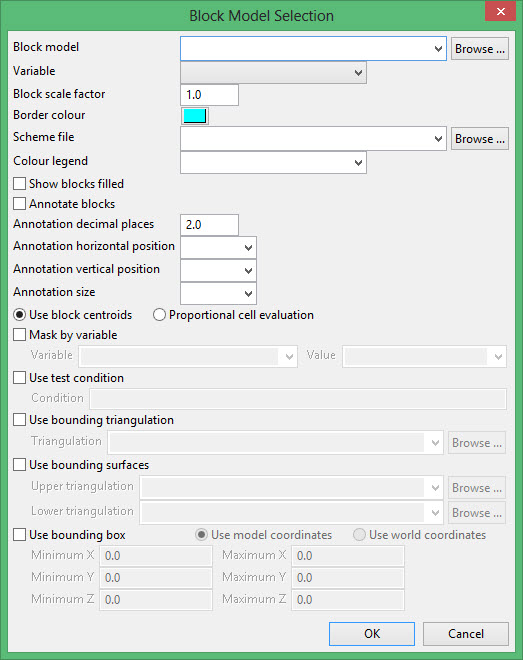
Task: Turn on Use bounding triangulation
Action: point(19,420)
